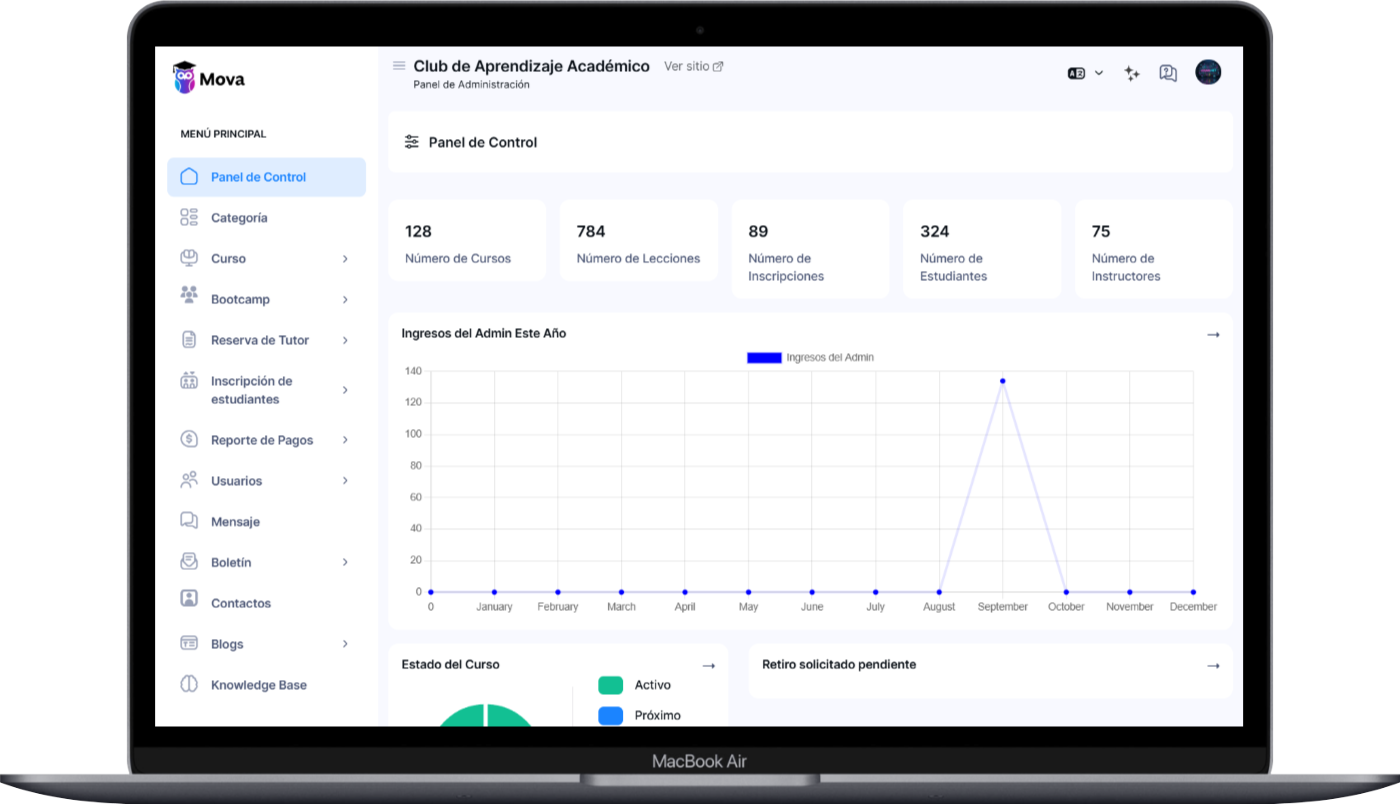Select Panel de Control in sidebar
Viewport: 1400px width, 804px height.
pos(258,177)
